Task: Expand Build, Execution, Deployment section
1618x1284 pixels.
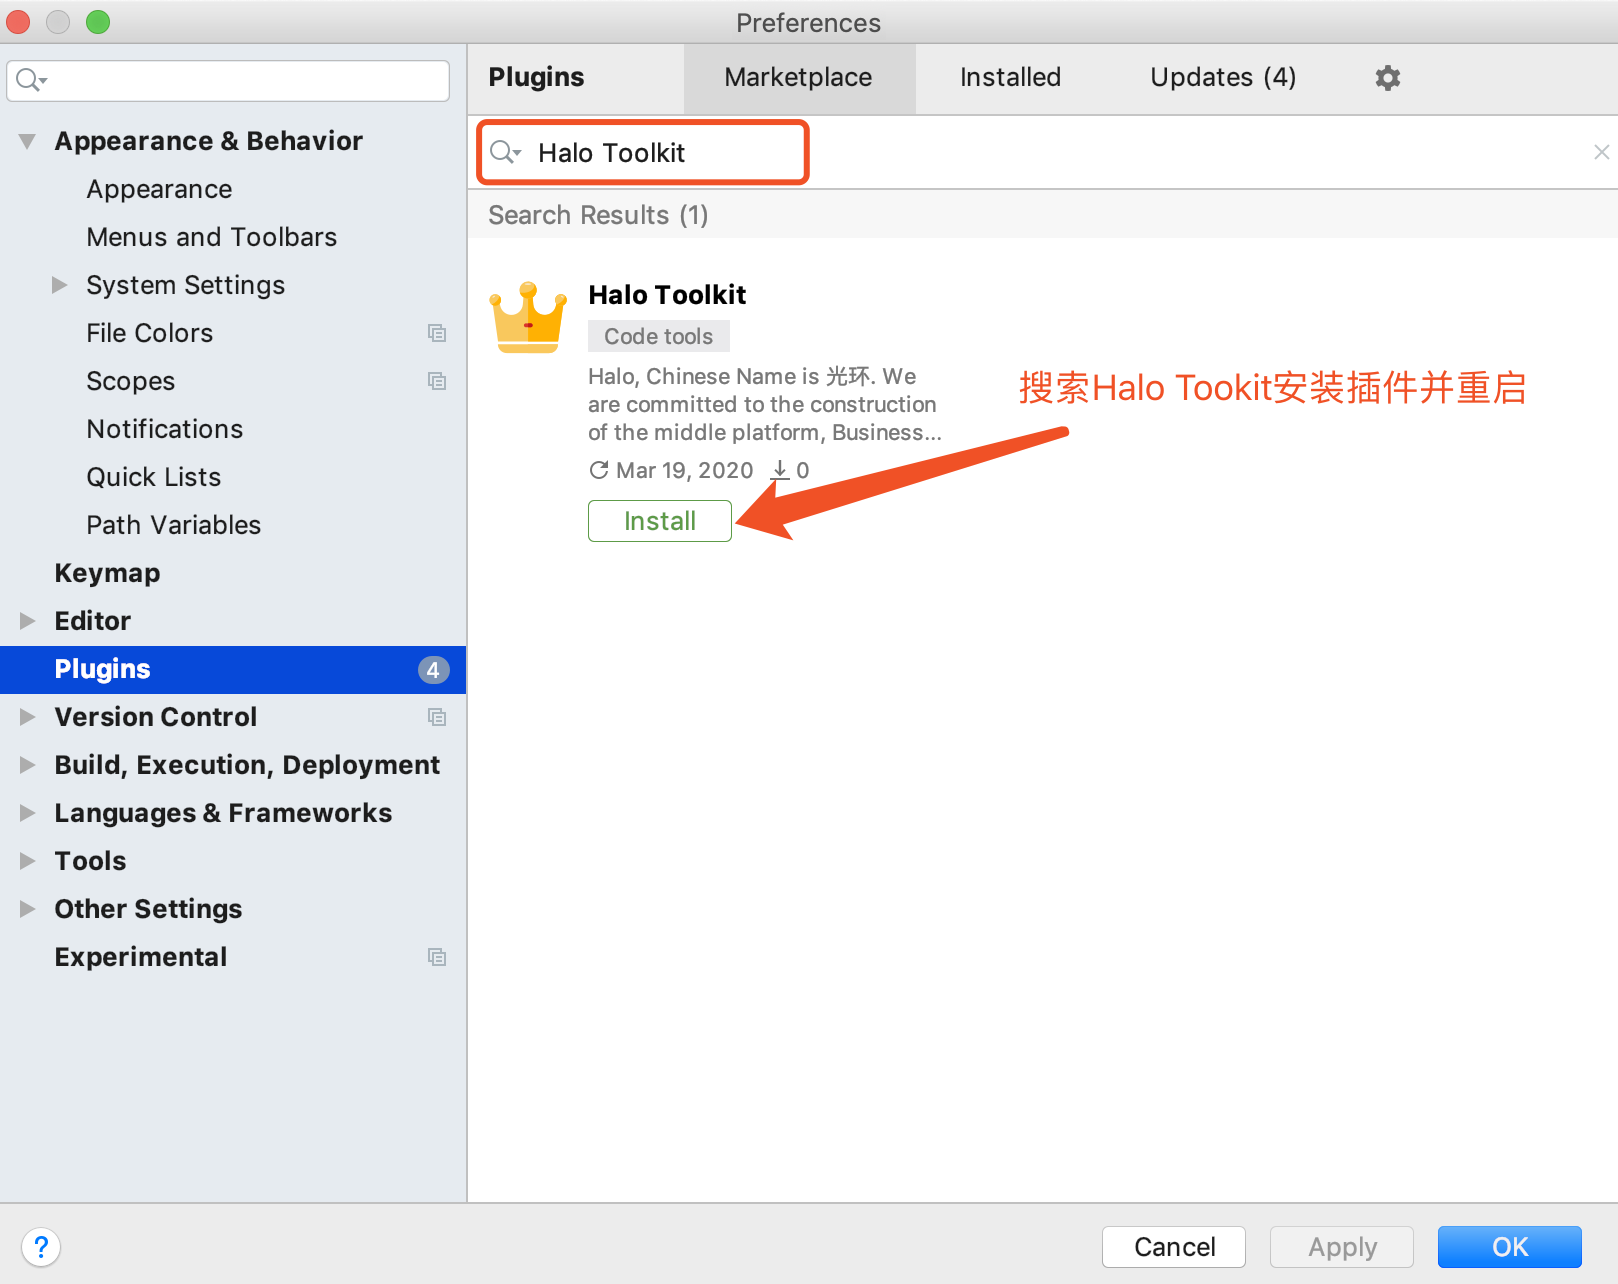Action: click(28, 765)
